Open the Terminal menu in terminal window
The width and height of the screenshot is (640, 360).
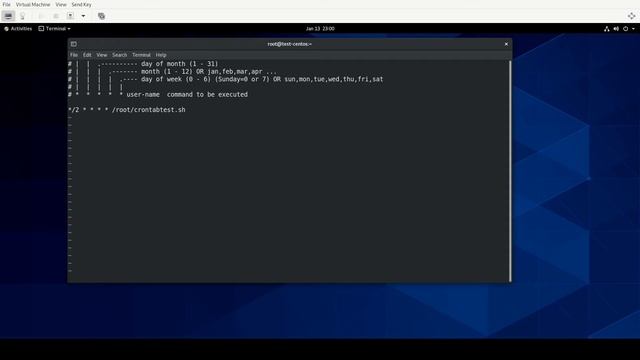141,55
